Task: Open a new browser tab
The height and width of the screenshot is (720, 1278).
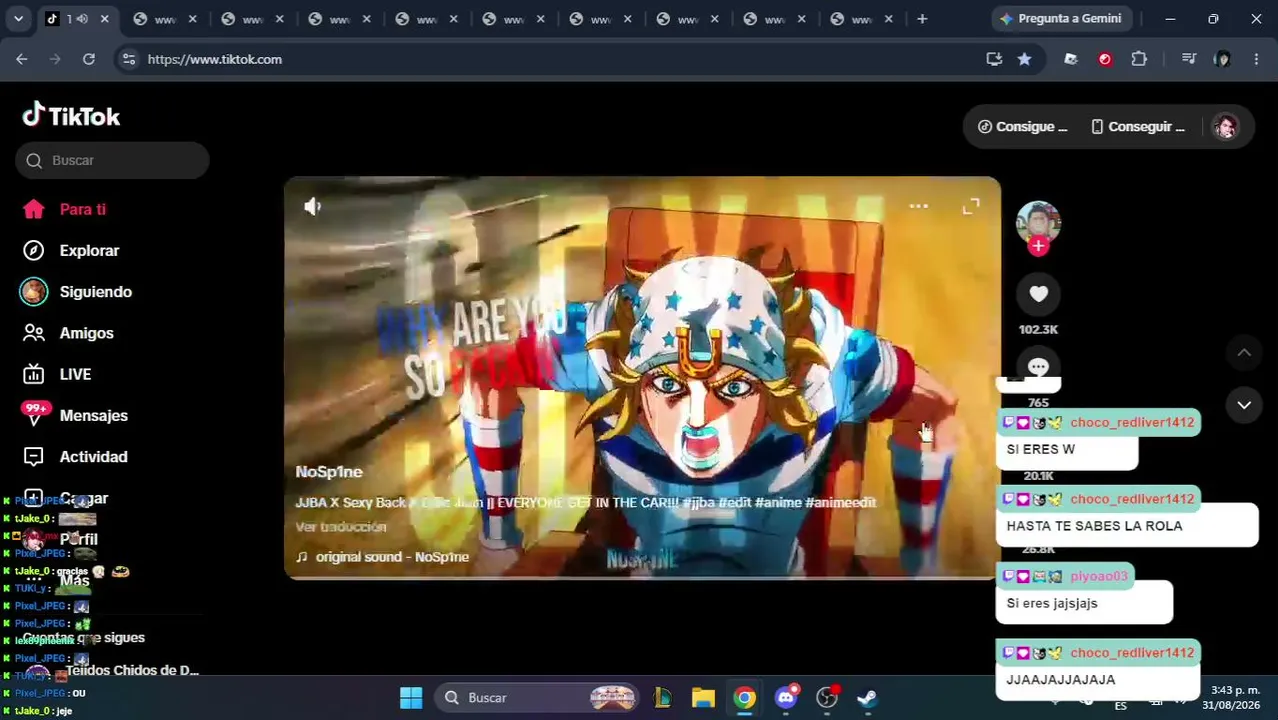Action: (922, 18)
